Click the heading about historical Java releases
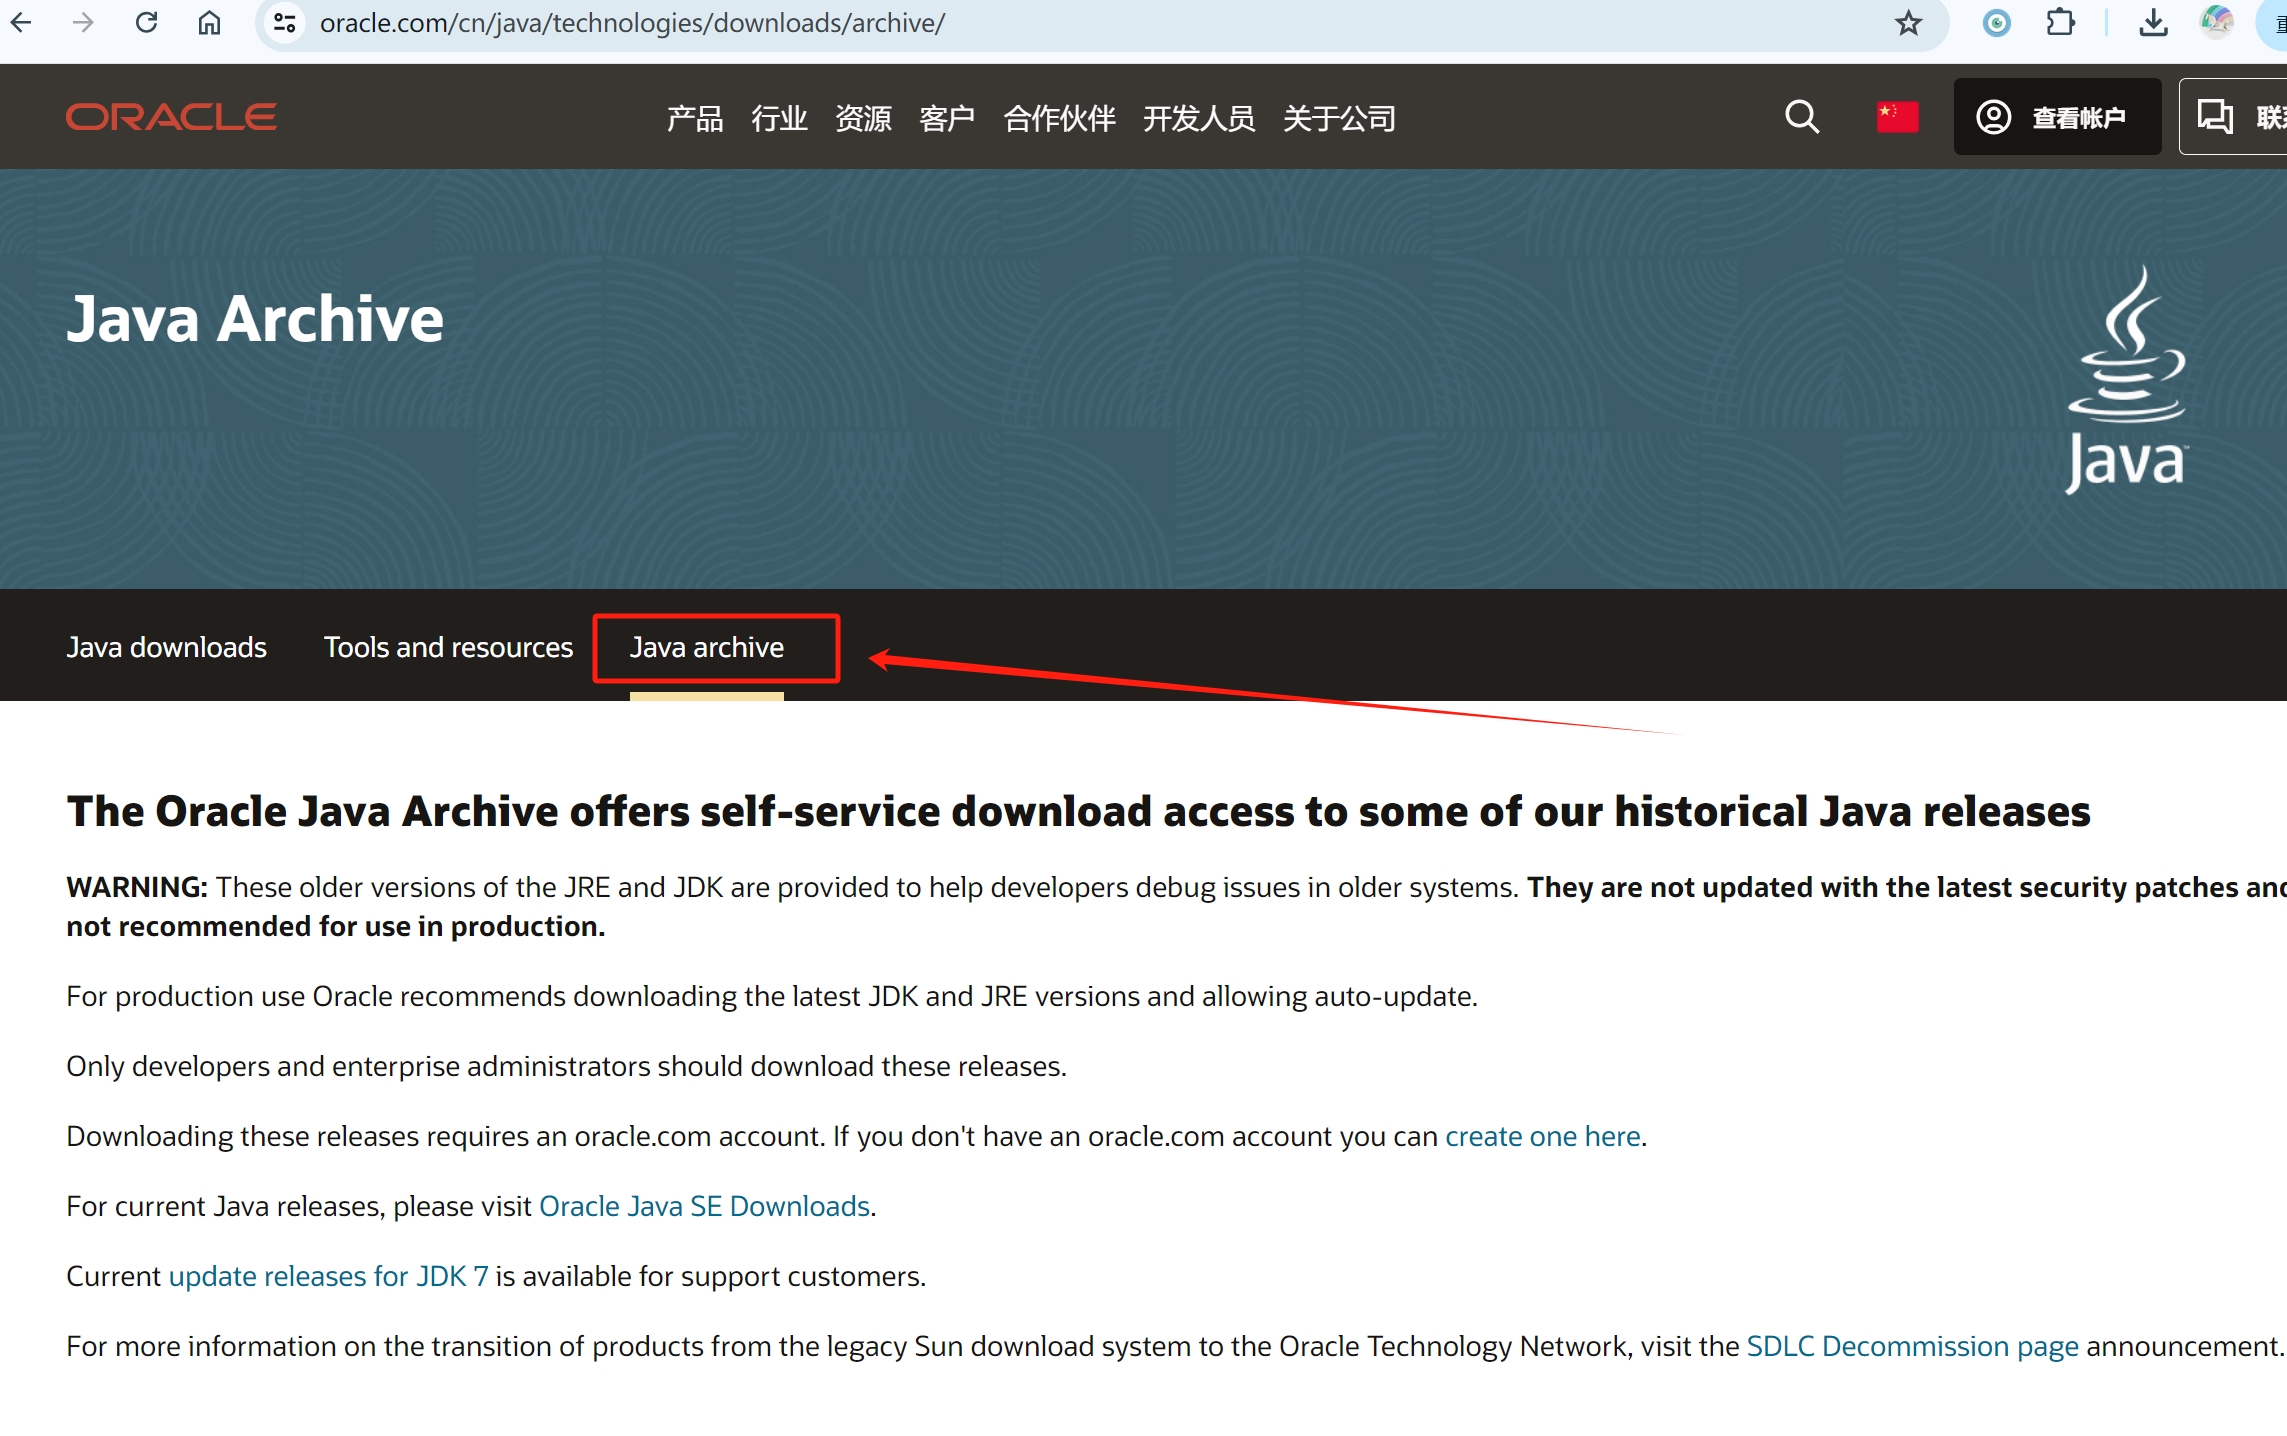Image resolution: width=2287 pixels, height=1436 pixels. click(x=1078, y=811)
